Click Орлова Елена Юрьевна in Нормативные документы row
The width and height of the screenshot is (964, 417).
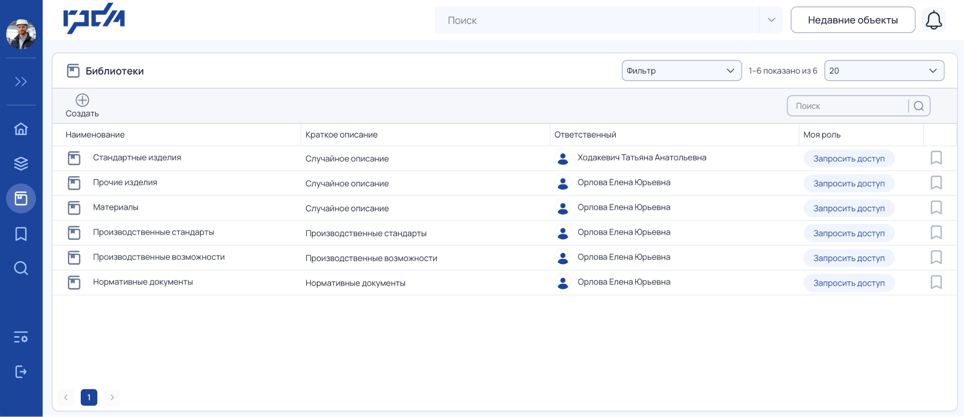point(624,282)
